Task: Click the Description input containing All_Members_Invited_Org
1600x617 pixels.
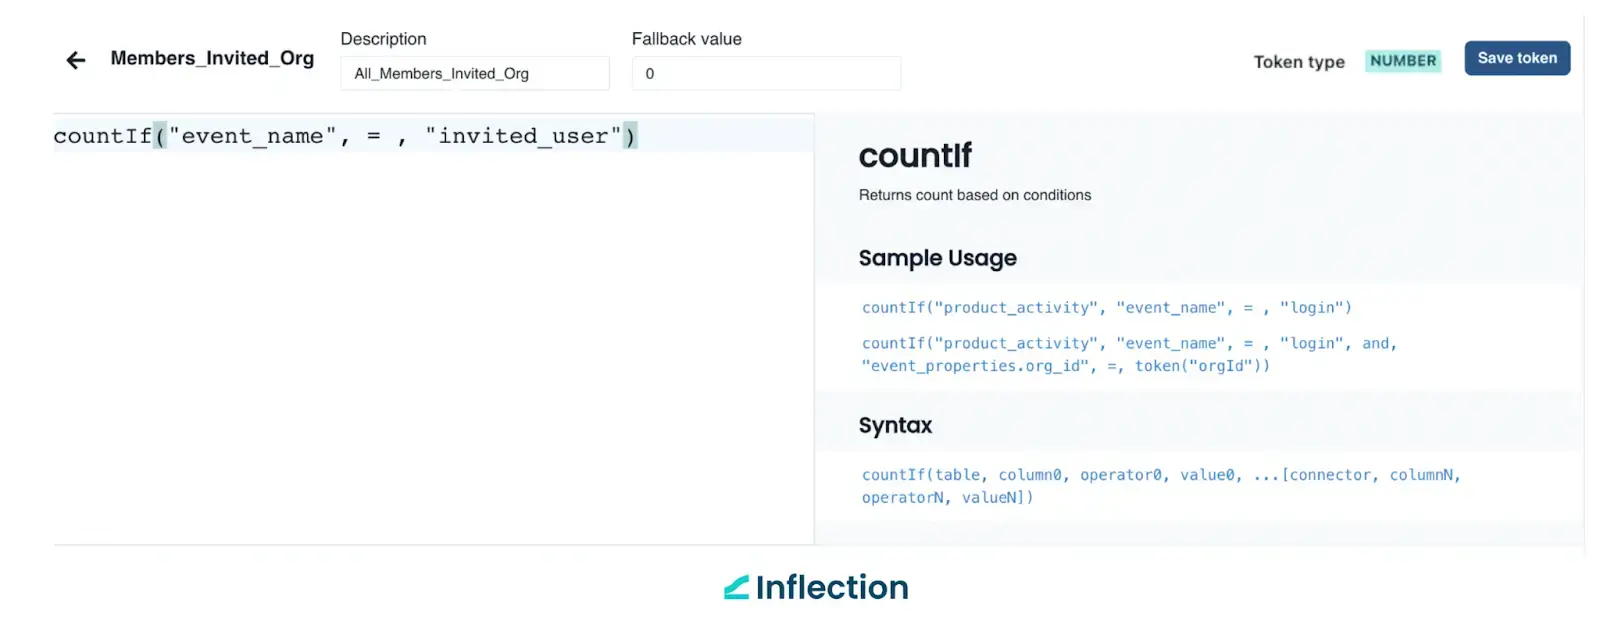Action: 474,73
